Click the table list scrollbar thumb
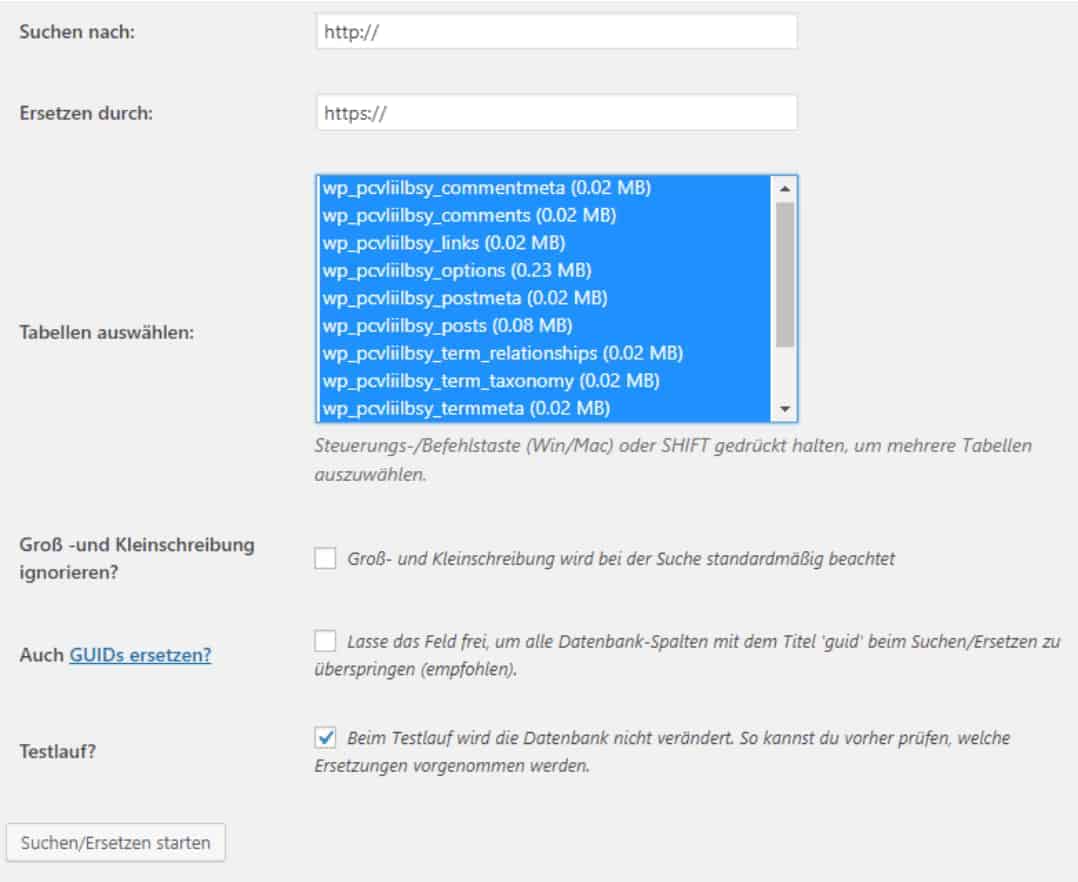The height and width of the screenshot is (882, 1078). pyautogui.click(x=785, y=272)
